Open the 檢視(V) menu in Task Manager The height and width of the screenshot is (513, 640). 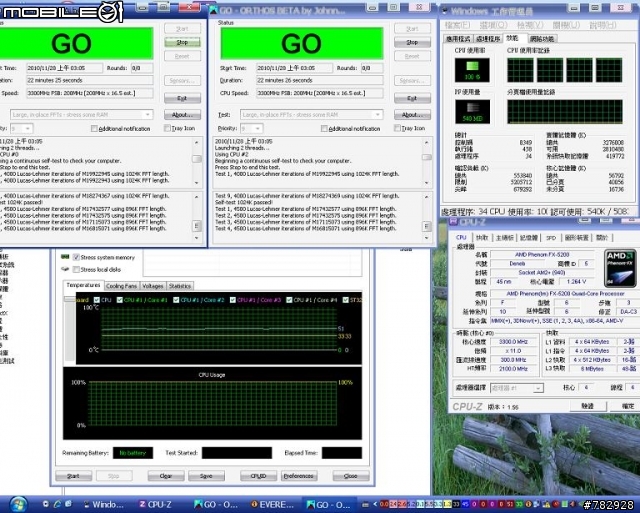tap(530, 25)
